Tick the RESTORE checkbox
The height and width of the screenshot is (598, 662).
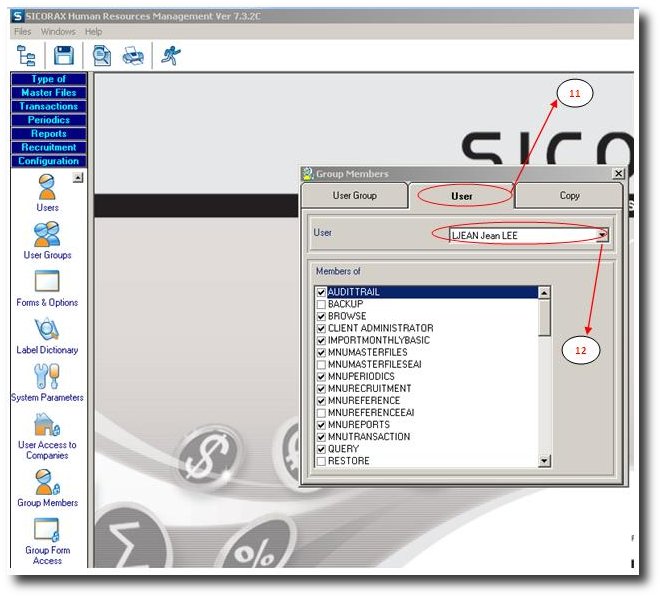[x=321, y=461]
